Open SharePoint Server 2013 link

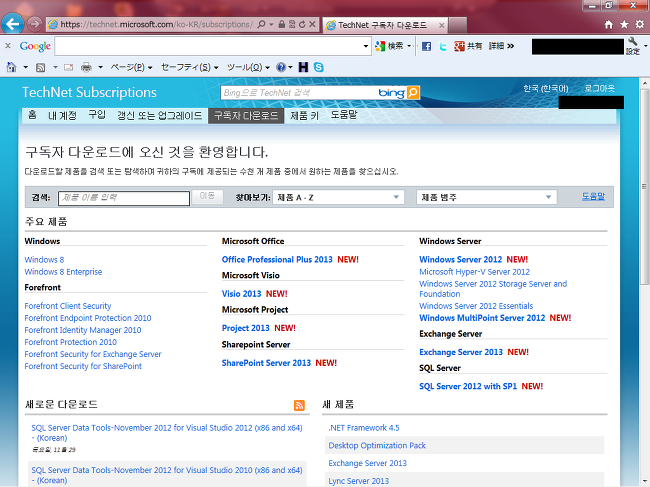266,363
